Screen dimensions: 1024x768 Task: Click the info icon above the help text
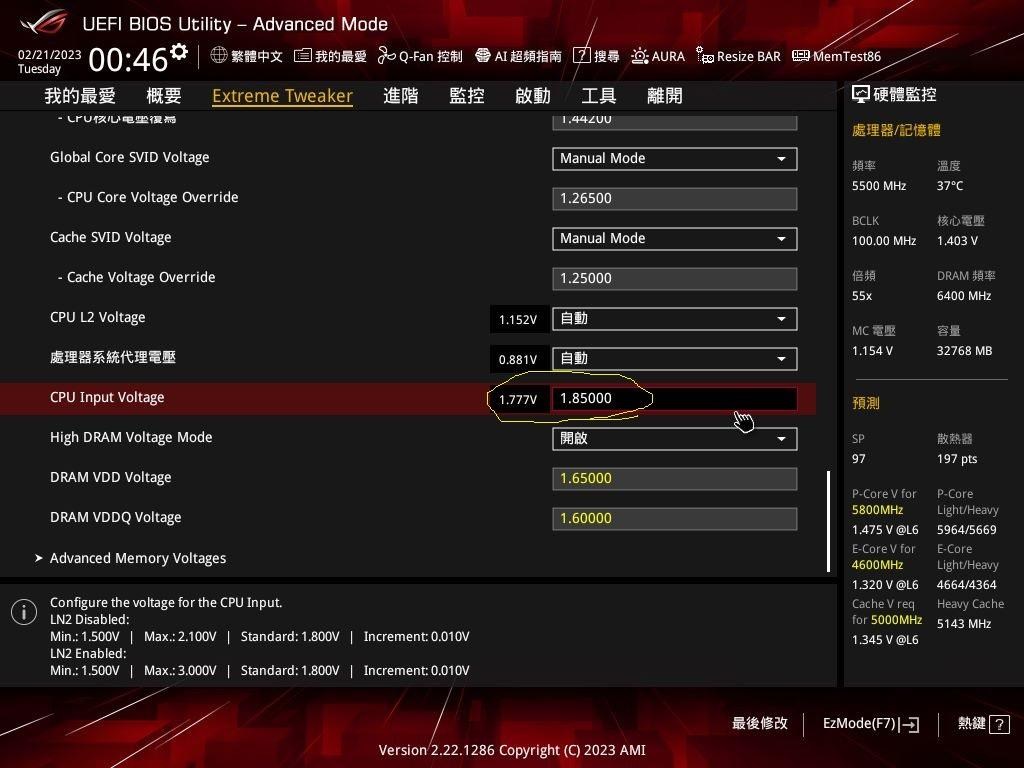click(22, 612)
